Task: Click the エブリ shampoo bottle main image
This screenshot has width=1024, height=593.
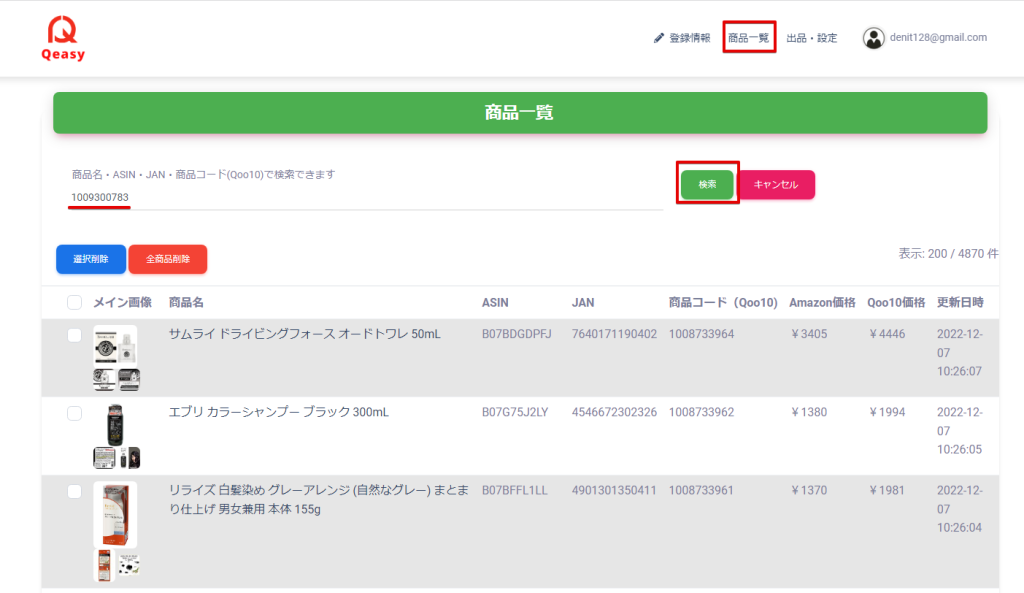Action: 115,424
